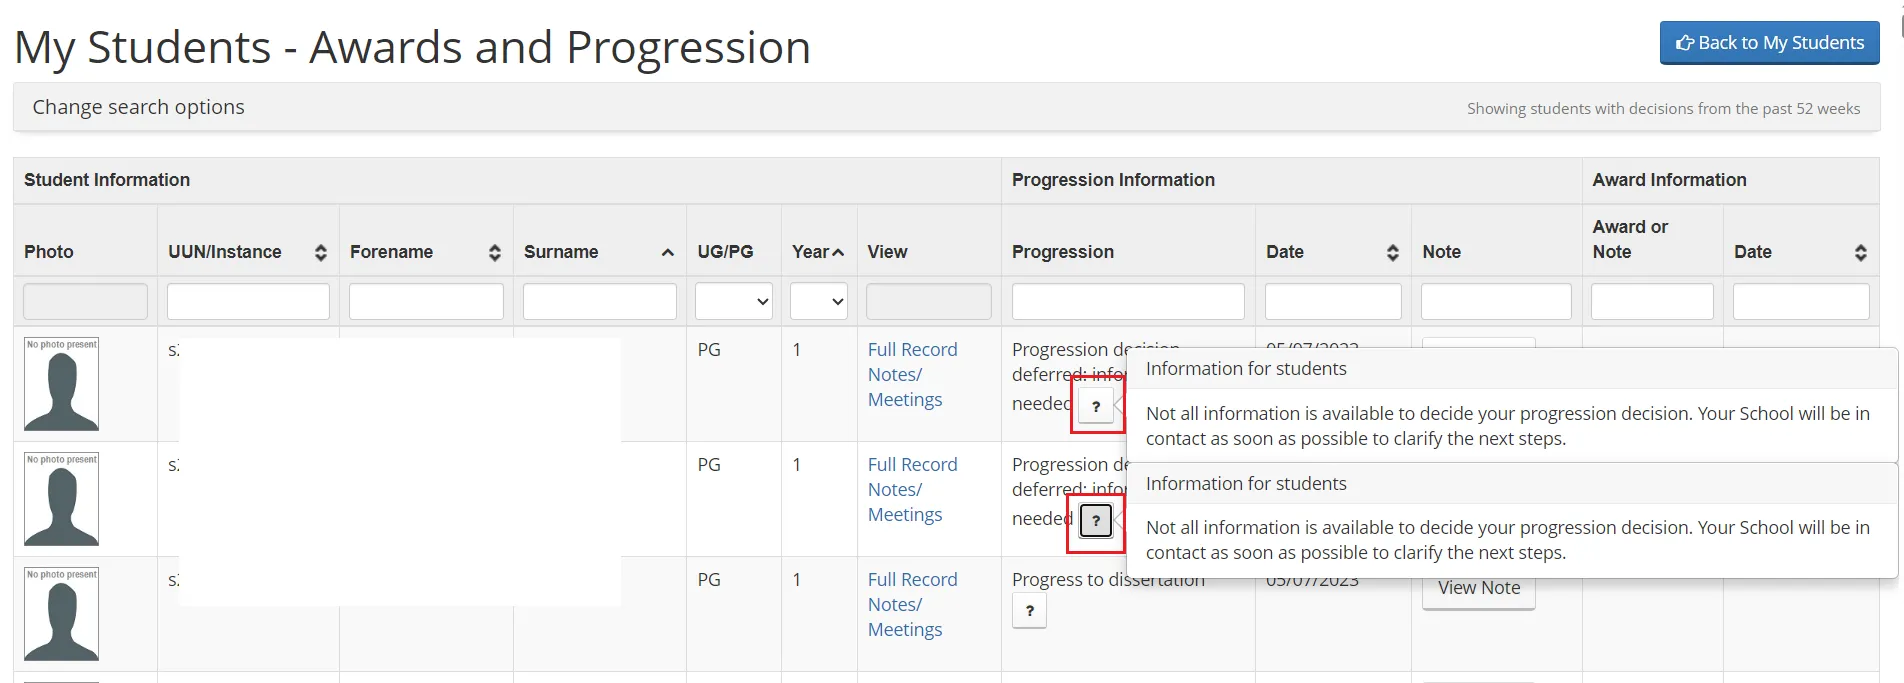This screenshot has width=1904, height=683.
Task: Open Full Record Notes/Meetings for the third student
Action: tap(912, 604)
